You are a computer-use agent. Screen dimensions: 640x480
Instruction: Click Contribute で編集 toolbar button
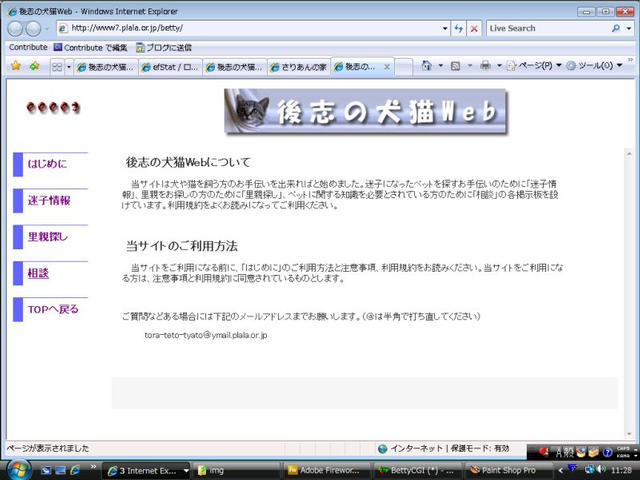(x=90, y=47)
